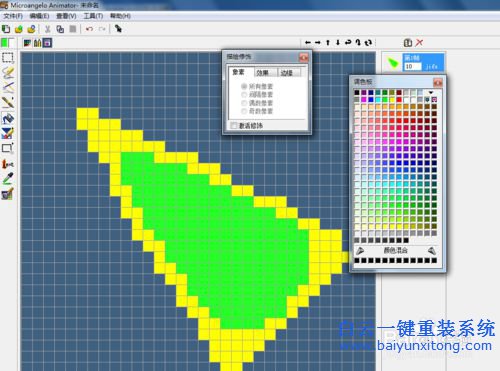The width and height of the screenshot is (500, 371).
Task: Click the green foreground color box
Action: pos(5,43)
